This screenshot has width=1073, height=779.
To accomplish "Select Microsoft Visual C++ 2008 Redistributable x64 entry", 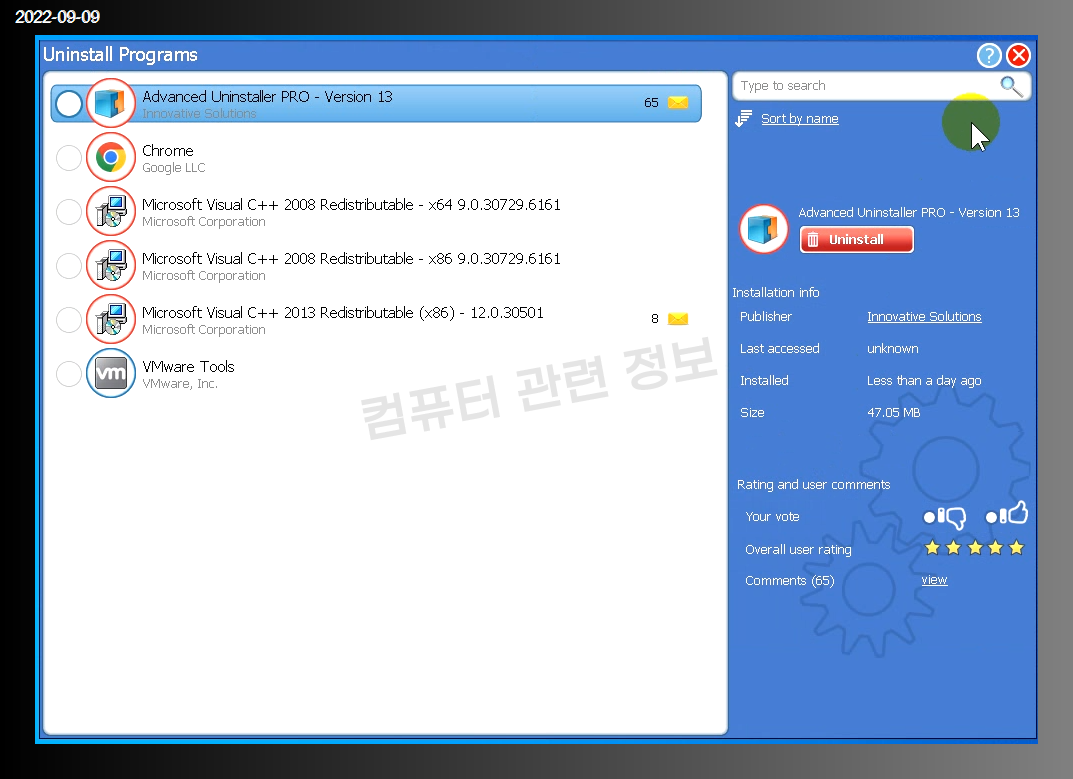I will point(351,205).
